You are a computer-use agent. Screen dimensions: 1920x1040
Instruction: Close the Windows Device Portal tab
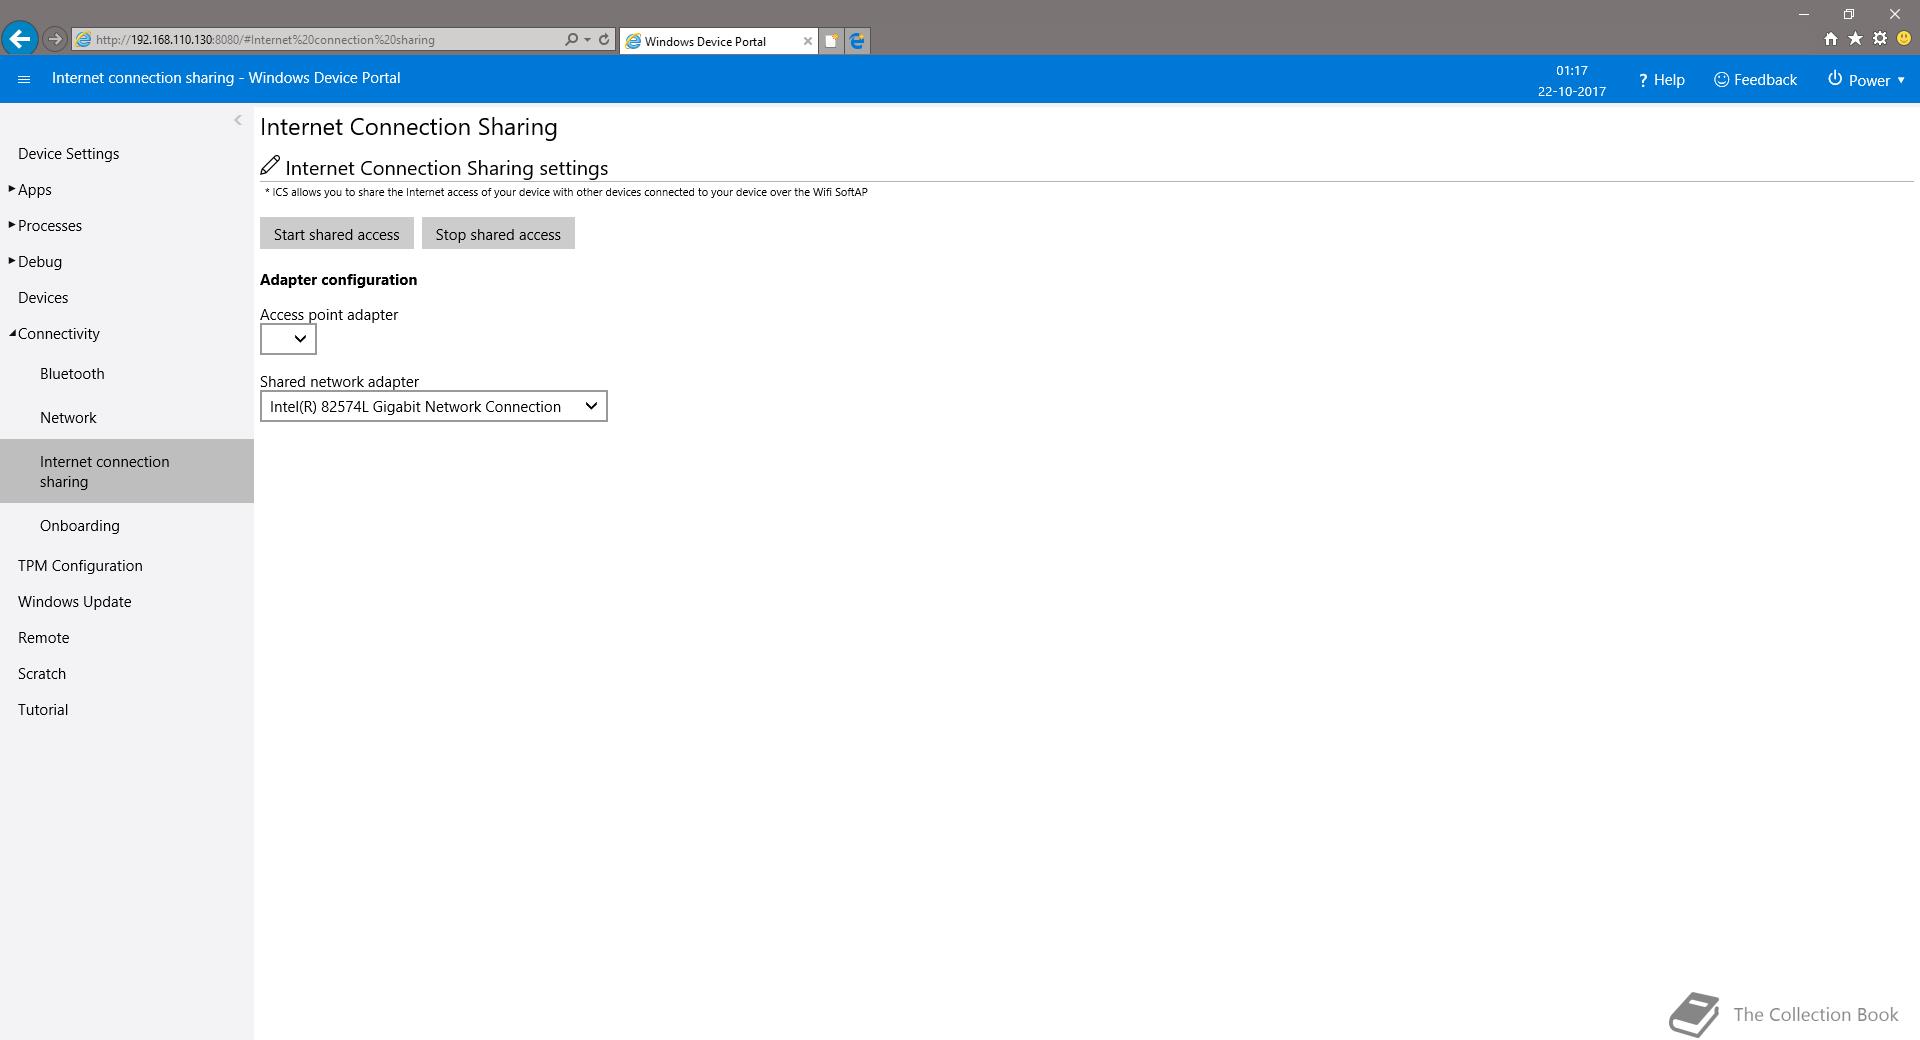point(808,41)
